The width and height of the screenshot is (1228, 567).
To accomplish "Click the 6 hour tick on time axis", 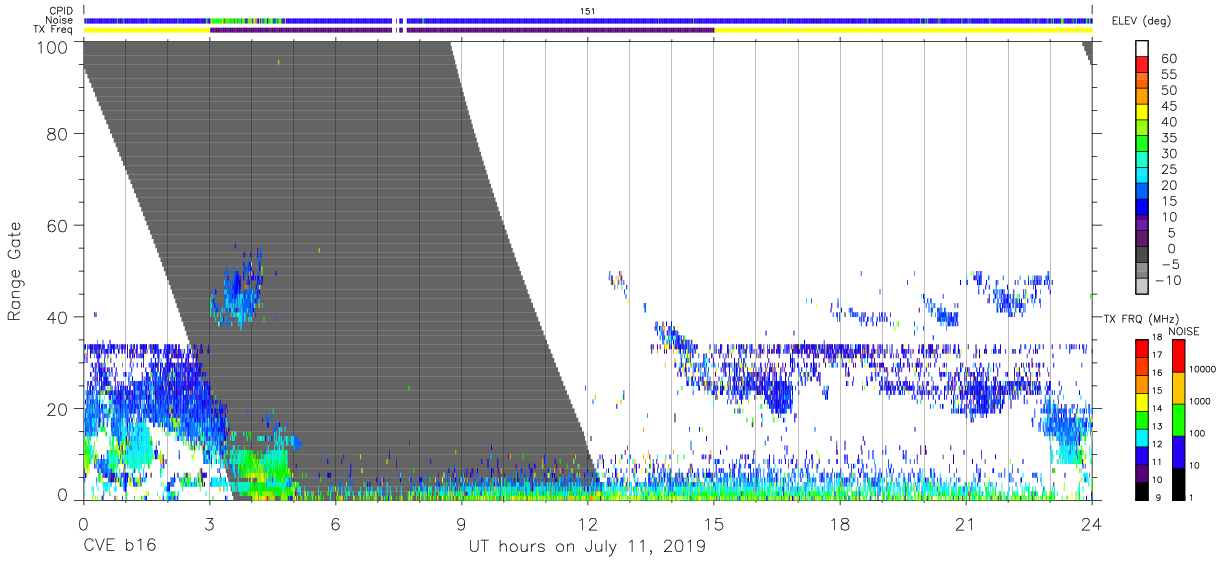I will (x=335, y=524).
